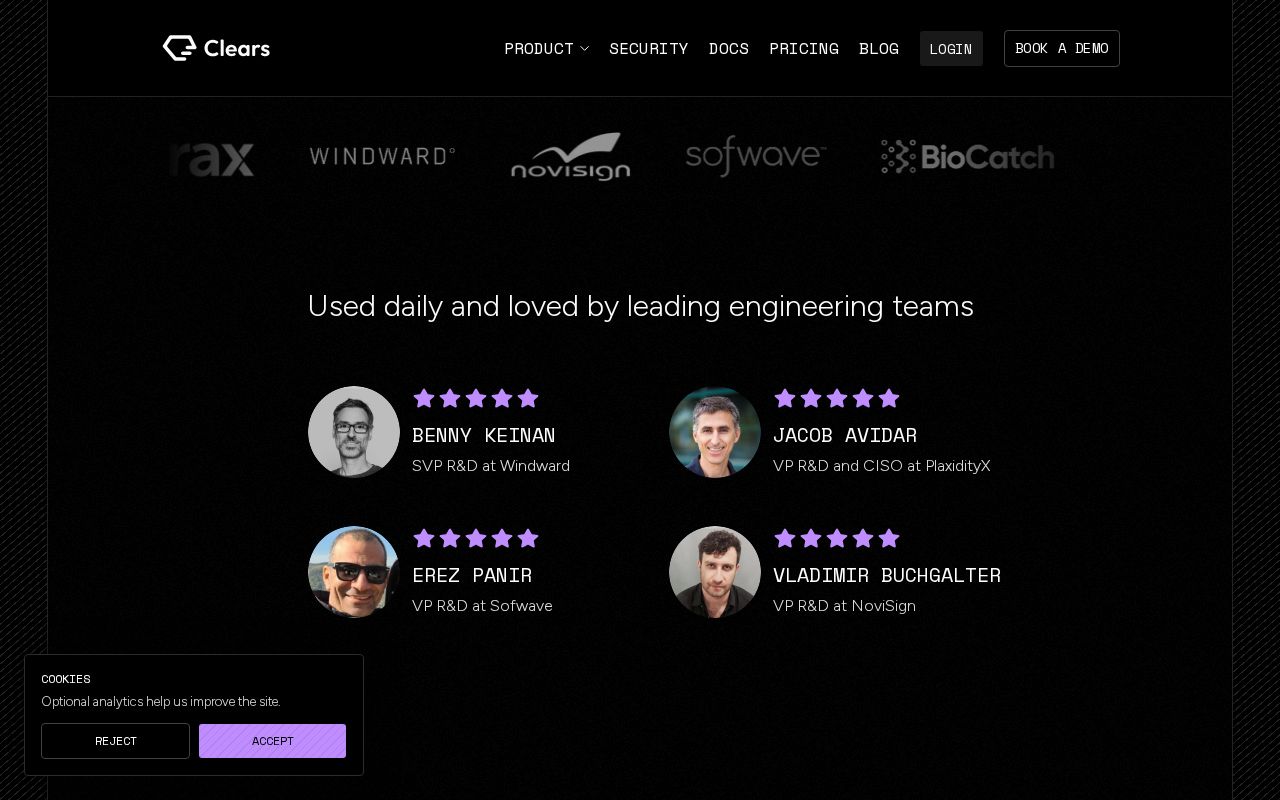Click the Book a Demo button
1280x800 pixels.
[x=1061, y=48]
